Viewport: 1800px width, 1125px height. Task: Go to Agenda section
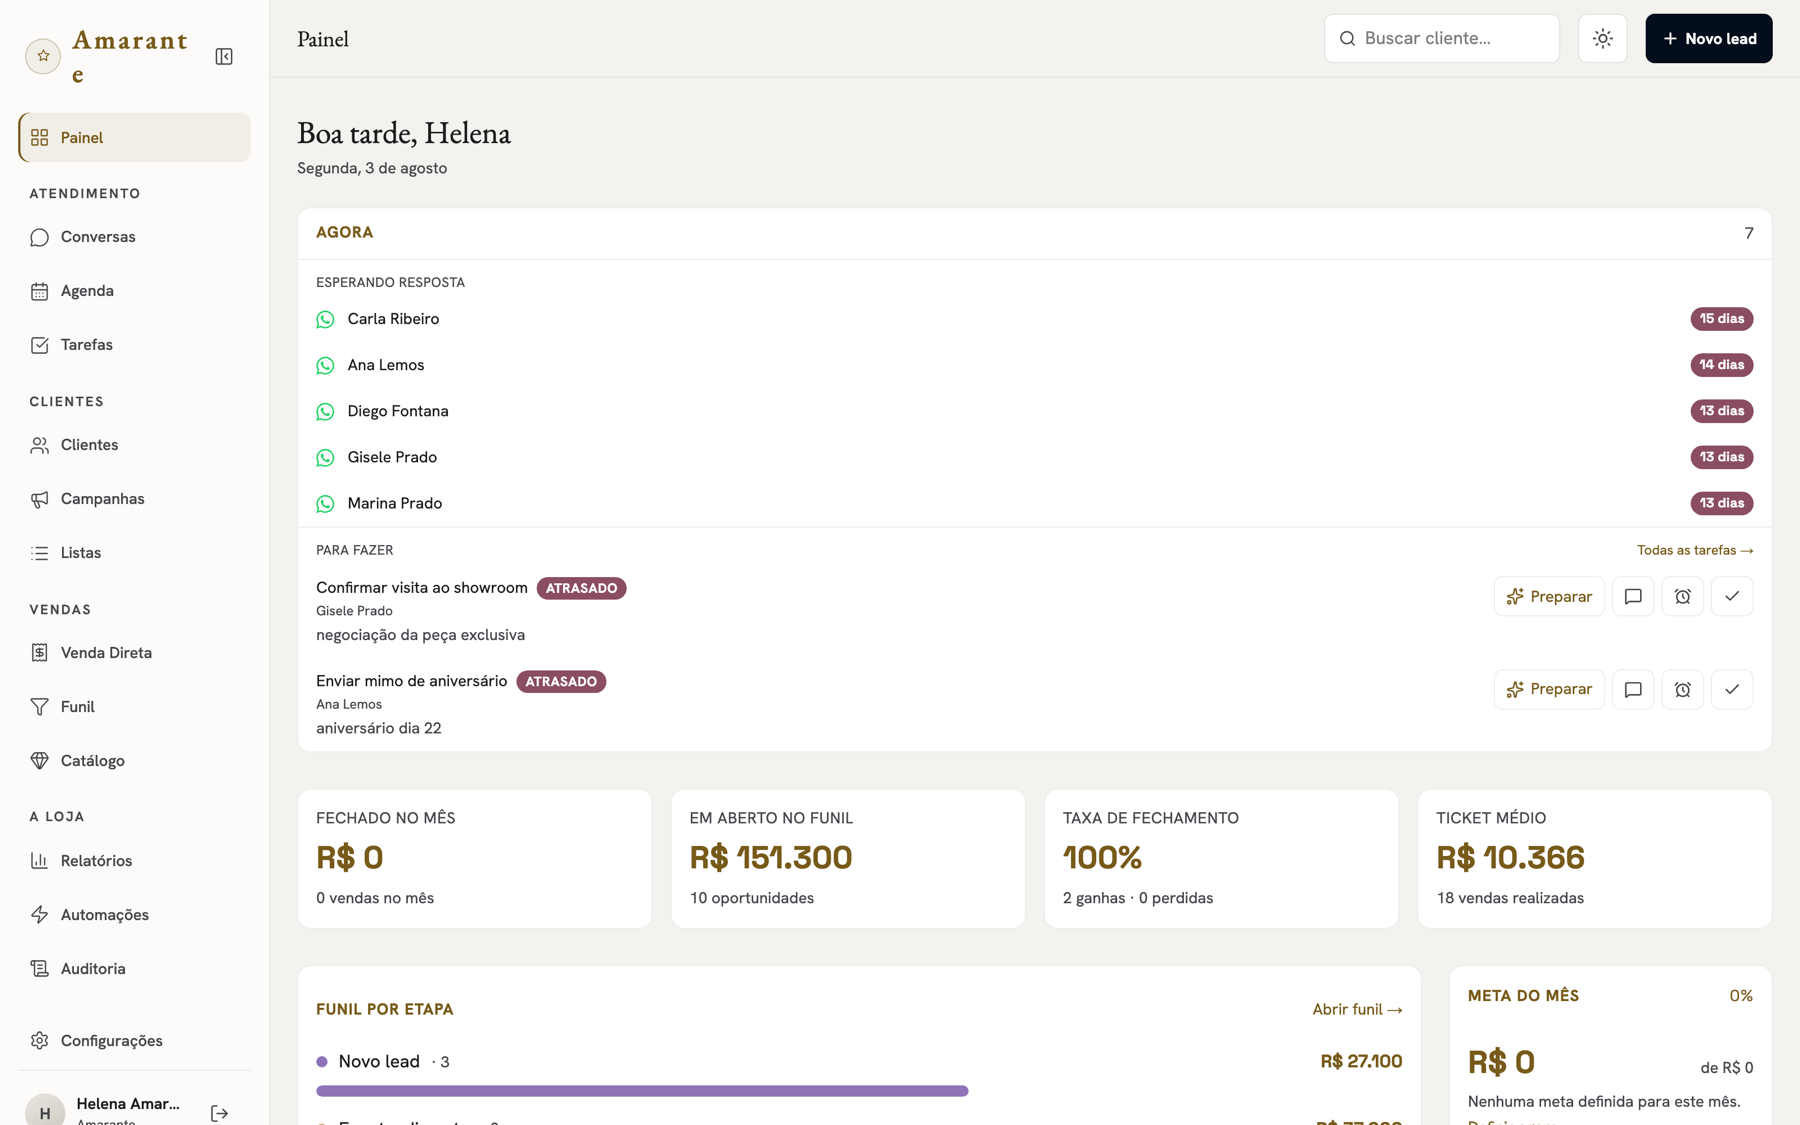[x=135, y=291]
